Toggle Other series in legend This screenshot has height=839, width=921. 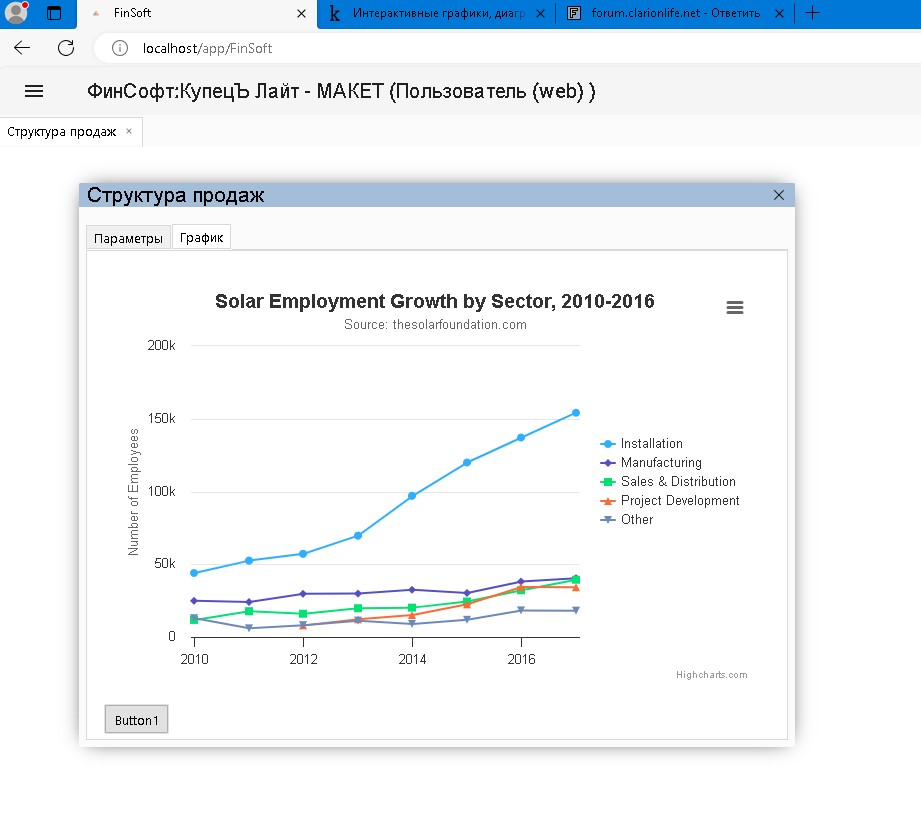tap(636, 520)
